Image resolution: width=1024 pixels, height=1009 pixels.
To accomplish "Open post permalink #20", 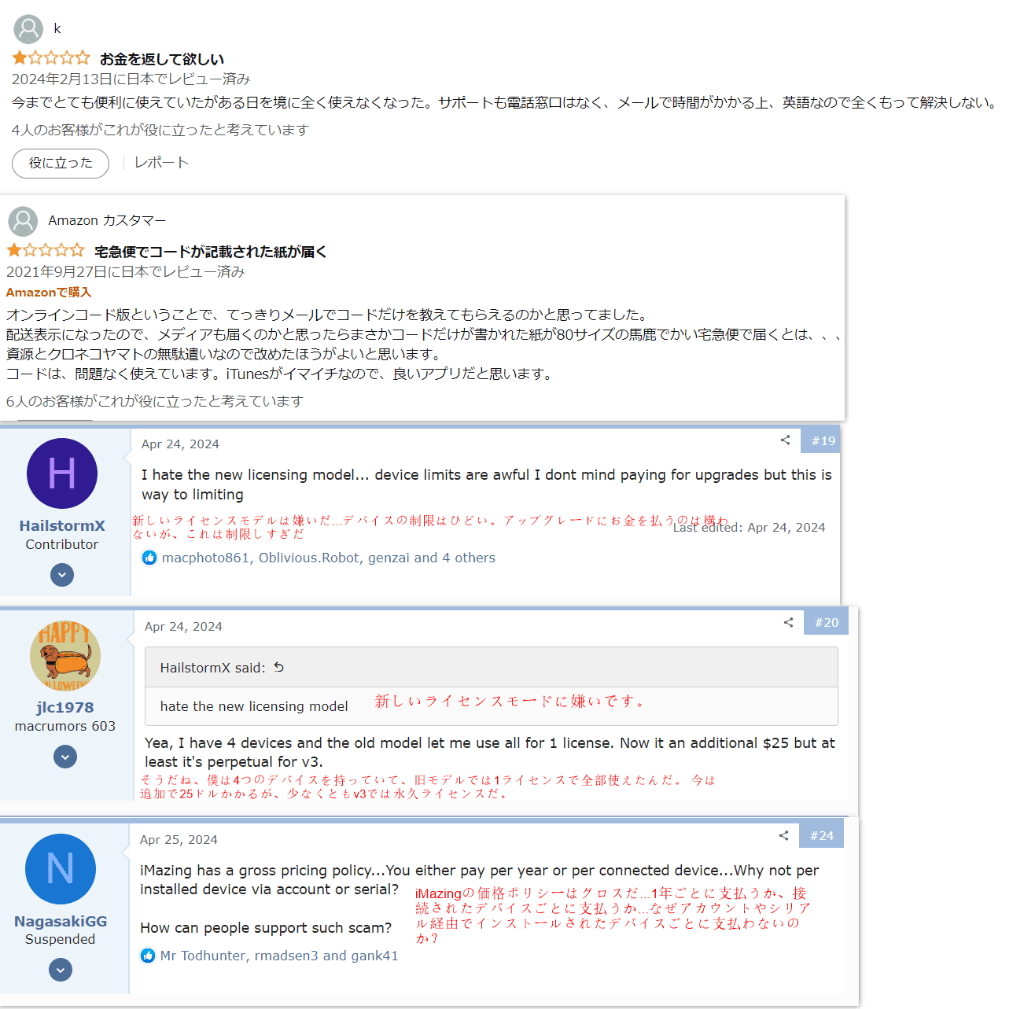I will (826, 623).
